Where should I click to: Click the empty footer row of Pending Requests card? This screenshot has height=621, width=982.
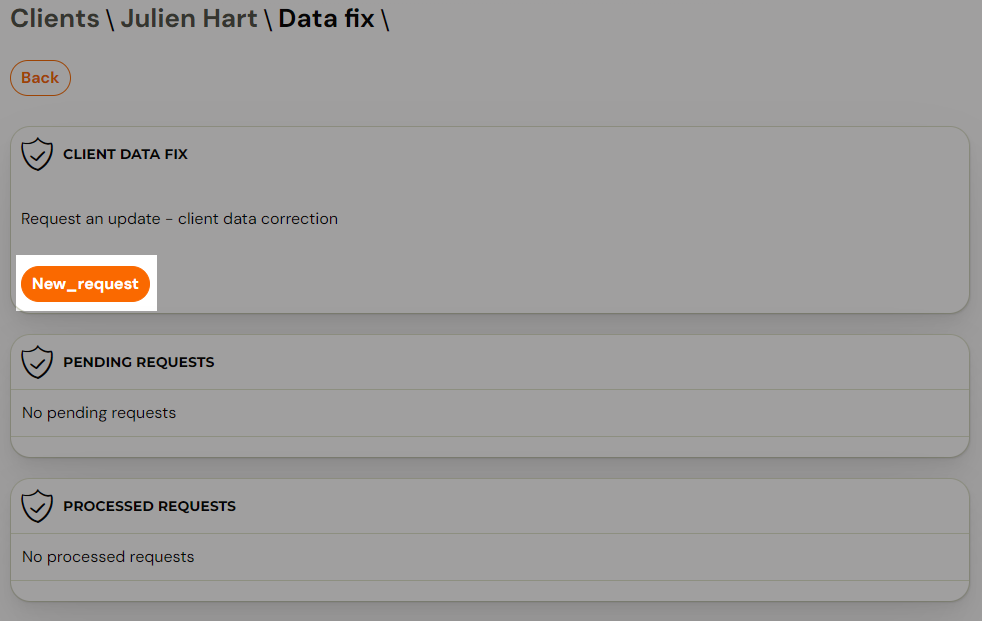[490, 446]
